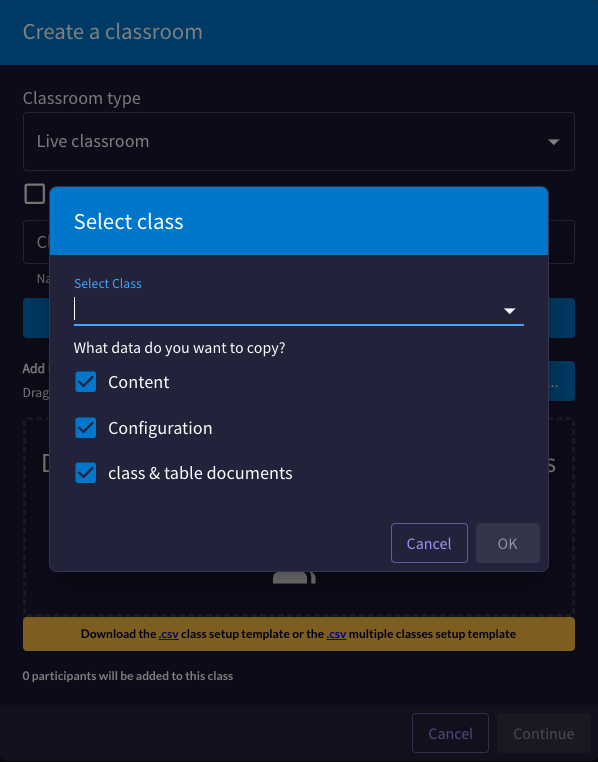Screen dimensions: 598x762
Task: Uncheck the Configuration checkbox
Action: click(86, 428)
